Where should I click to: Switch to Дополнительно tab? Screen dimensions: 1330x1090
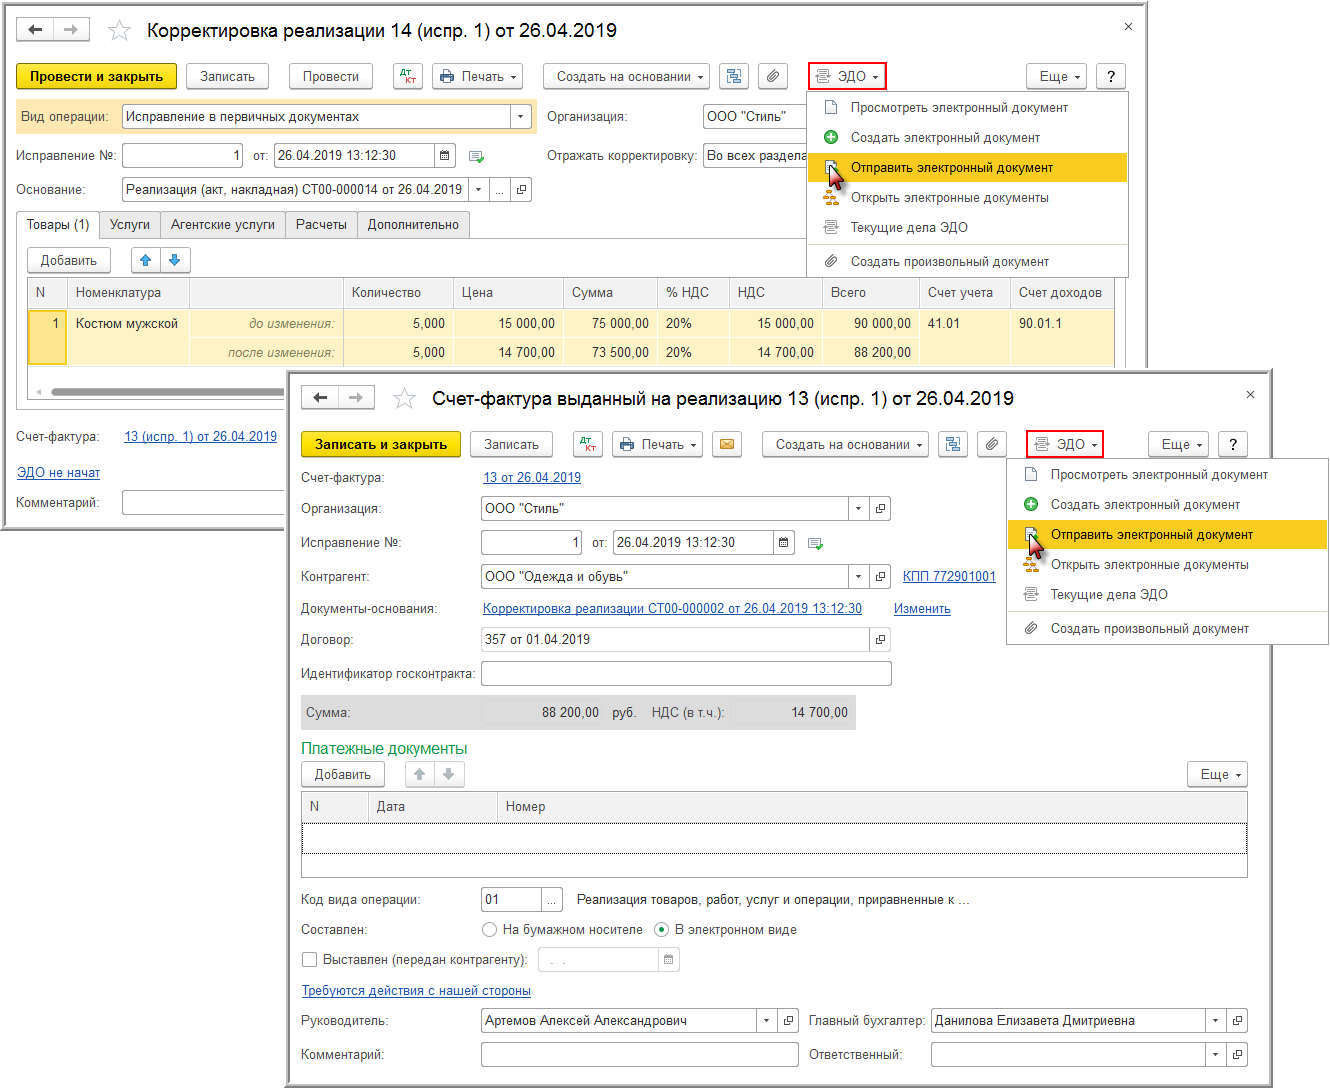(x=413, y=225)
